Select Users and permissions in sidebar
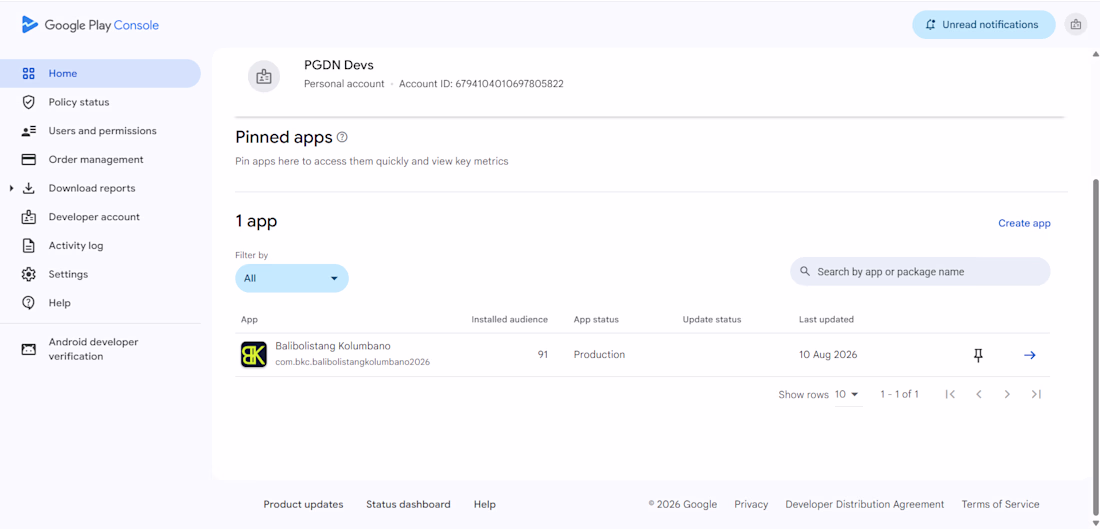The width and height of the screenshot is (1100, 529). [100, 131]
